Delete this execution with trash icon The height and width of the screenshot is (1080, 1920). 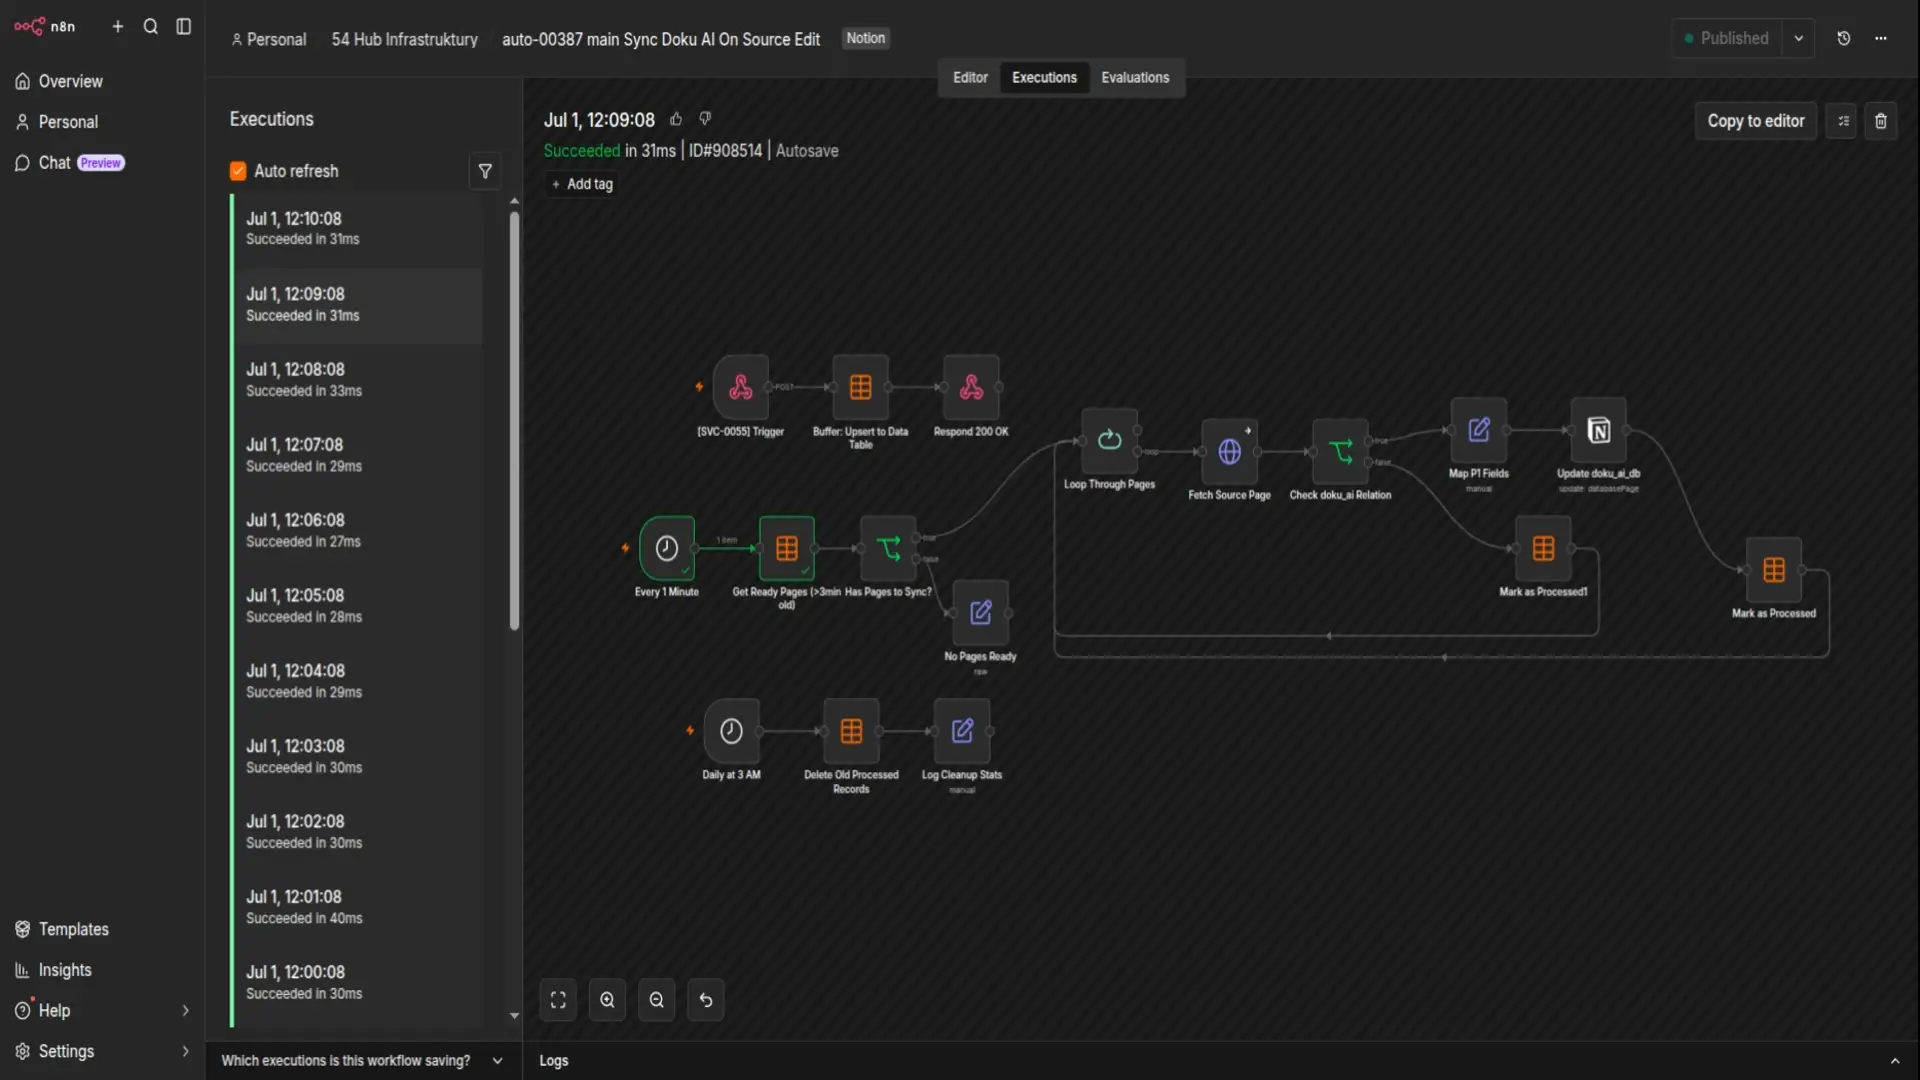(1880, 121)
